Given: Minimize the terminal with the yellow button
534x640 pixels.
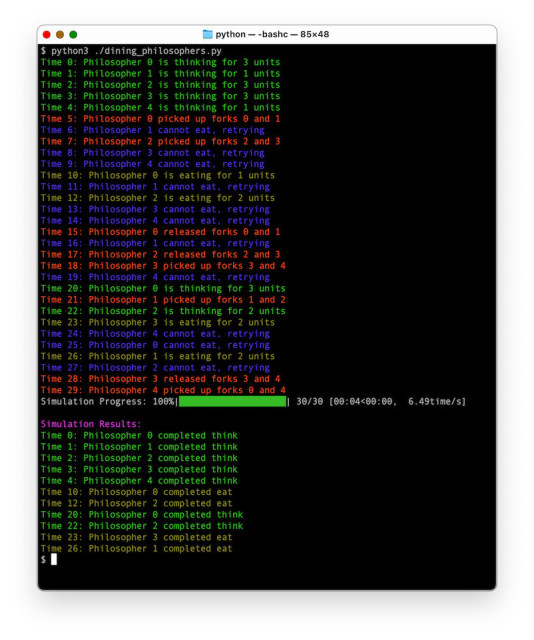Looking at the screenshot, I should pyautogui.click(x=60, y=35).
